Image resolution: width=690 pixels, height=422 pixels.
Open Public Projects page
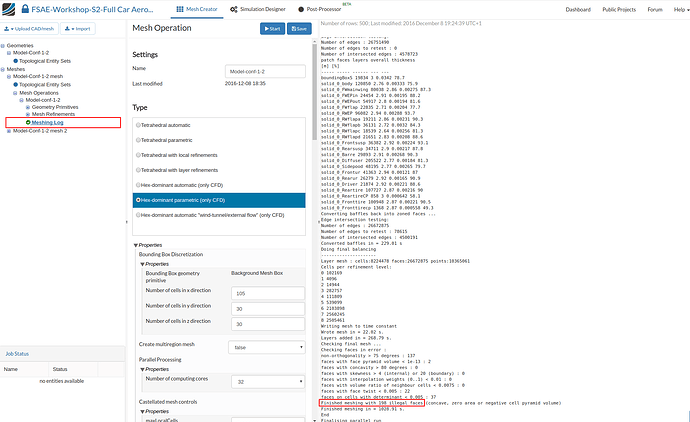pyautogui.click(x=619, y=9)
